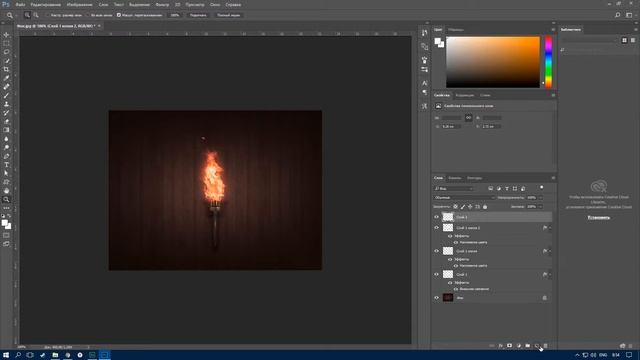Select the Clone Stamp tool
Image resolution: width=640 pixels, height=360 pixels.
pyautogui.click(x=6, y=104)
